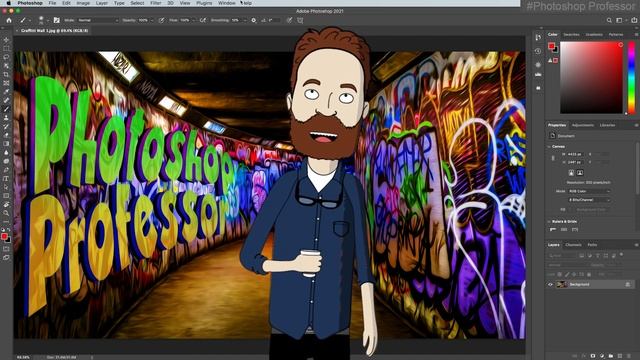640x360 pixels.
Task: Click the add layer mask icon
Action: [x=593, y=356]
